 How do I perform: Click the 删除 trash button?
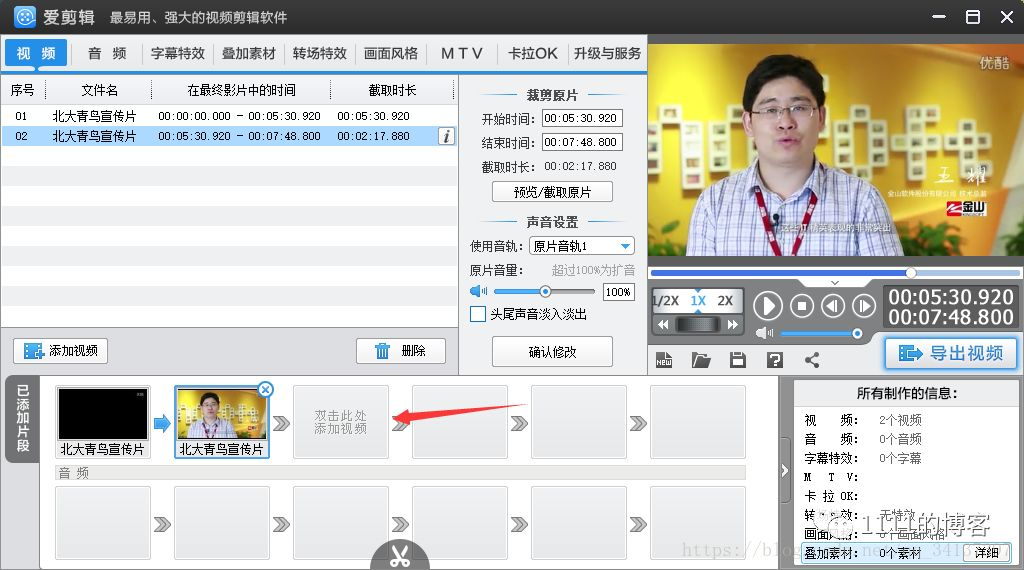click(x=401, y=351)
